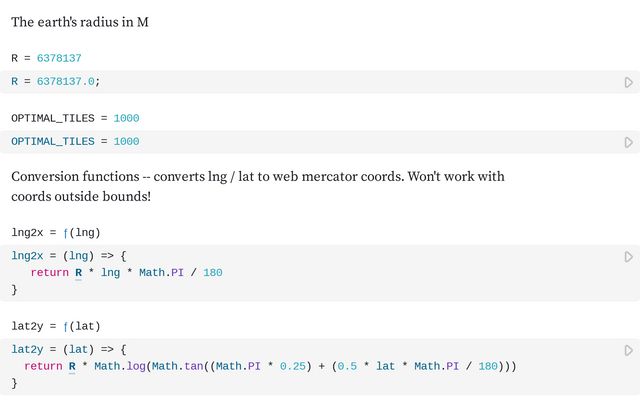This screenshot has width=640, height=400.
Task: Click the 1000 output value
Action: click(126, 118)
